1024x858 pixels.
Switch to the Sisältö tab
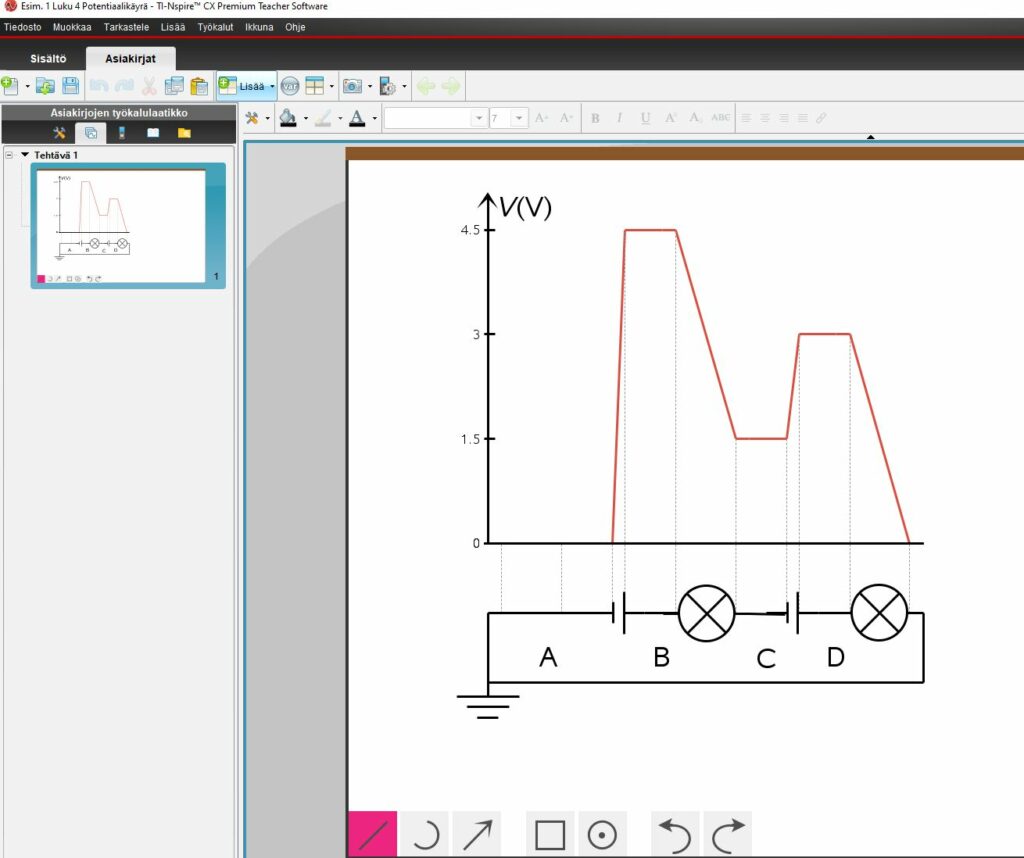click(x=48, y=59)
